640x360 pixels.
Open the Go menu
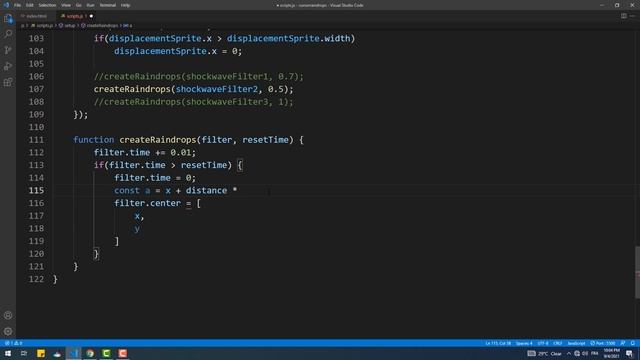pyautogui.click(x=78, y=5)
